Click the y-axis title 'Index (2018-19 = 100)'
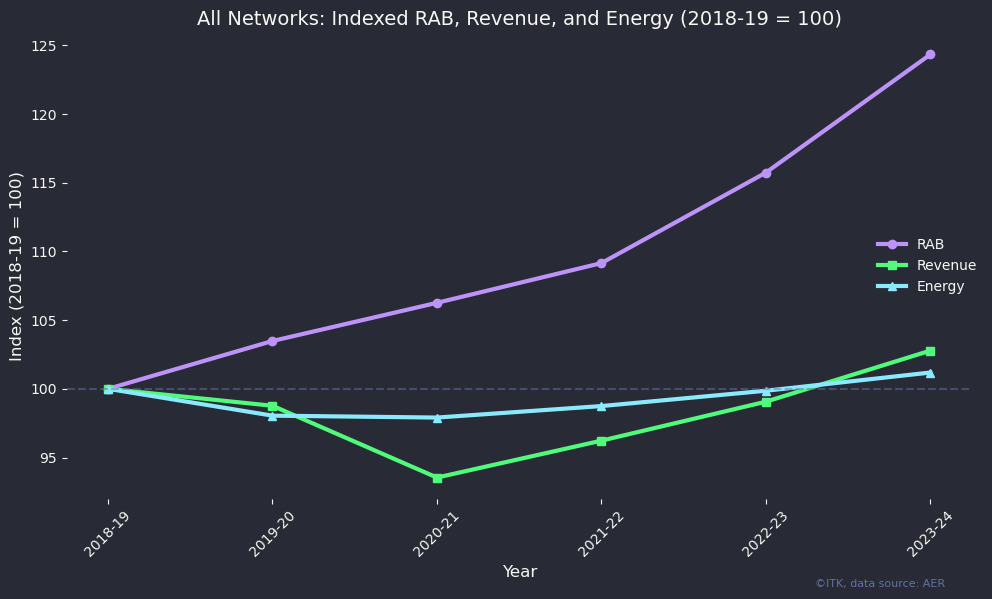Image resolution: width=992 pixels, height=599 pixels. tap(16, 266)
